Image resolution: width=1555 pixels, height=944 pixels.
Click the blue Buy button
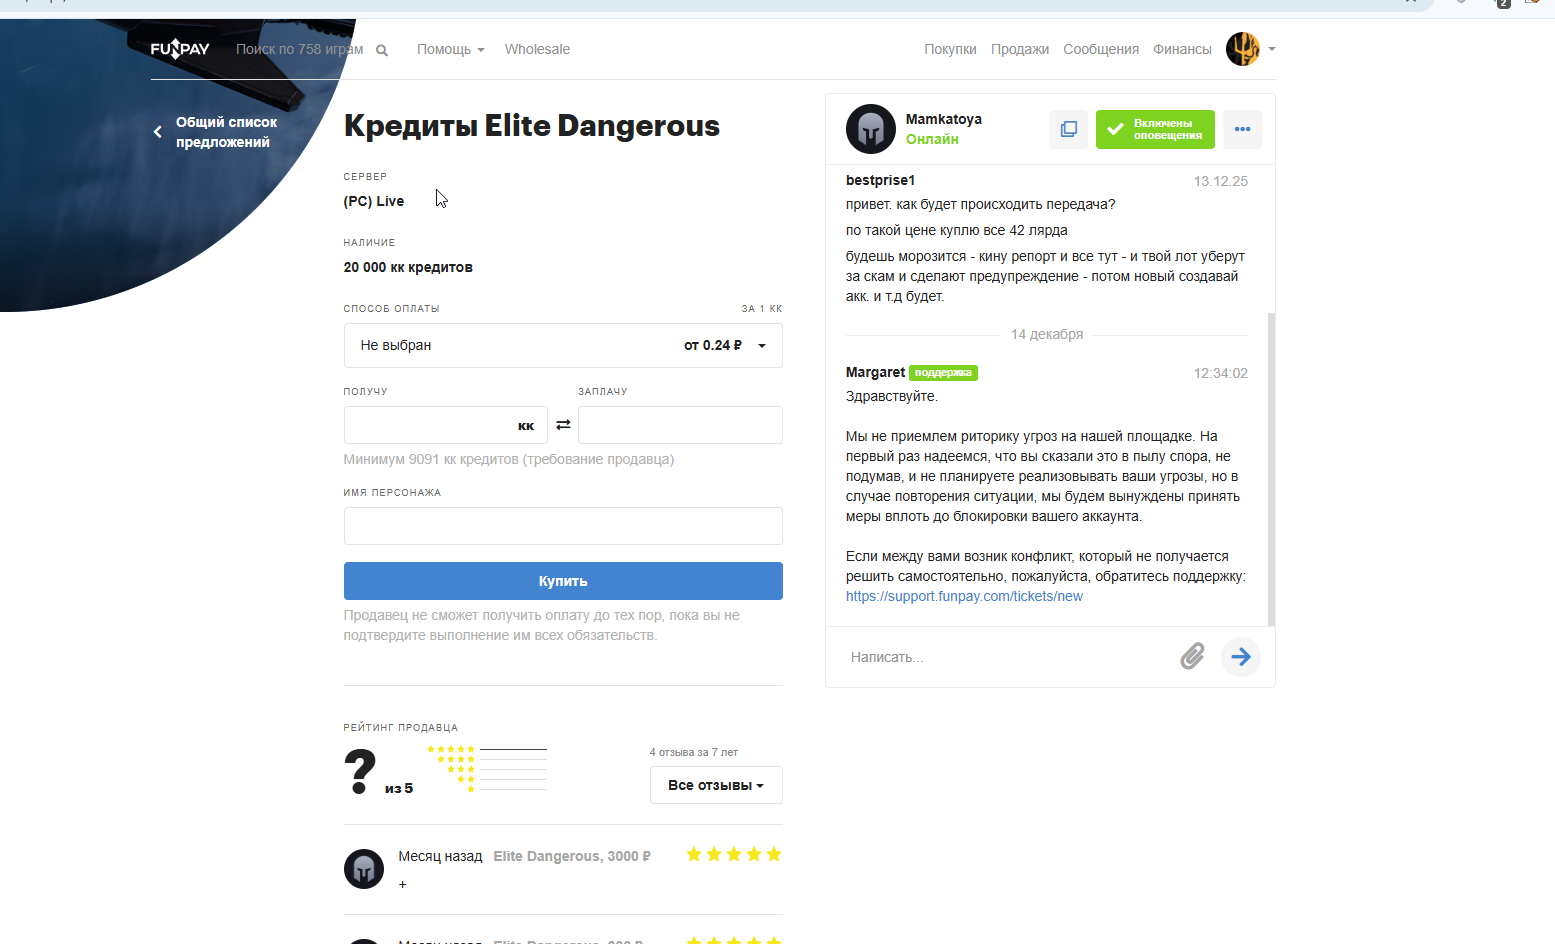pyautogui.click(x=563, y=581)
